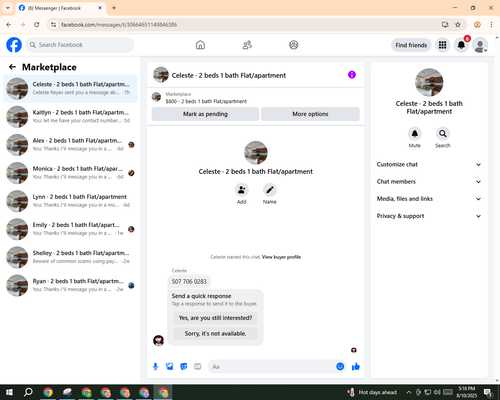The height and width of the screenshot is (400, 500).
Task: Mute conversation bell in right panel
Action: pyautogui.click(x=415, y=134)
